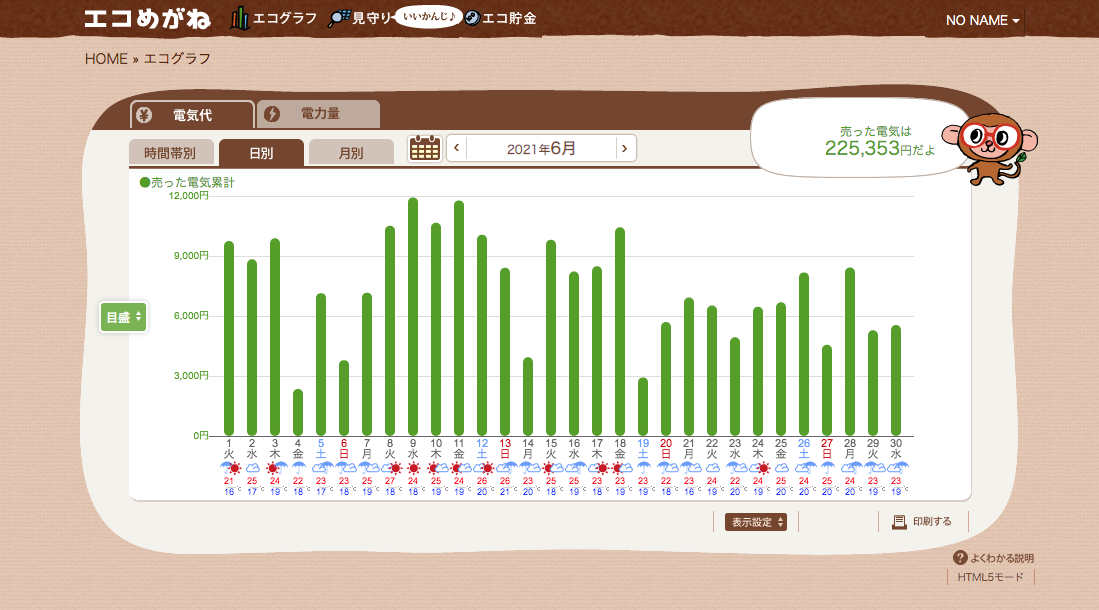Screen dimensions: 1099x610
Task: Click the day 13 日 date label
Action: (505, 449)
